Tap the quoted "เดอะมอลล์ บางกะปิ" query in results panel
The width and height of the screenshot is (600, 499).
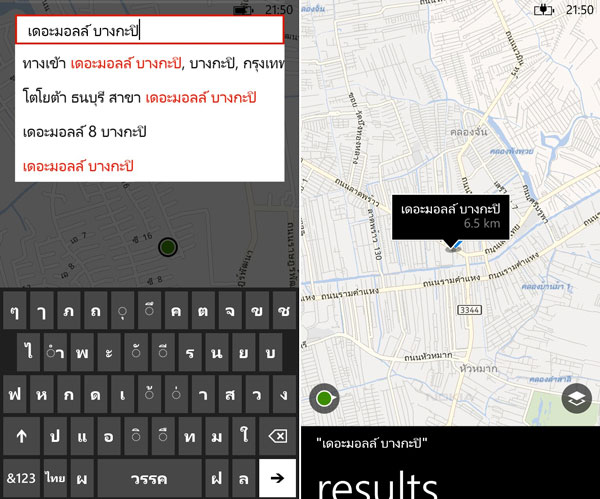(372, 443)
